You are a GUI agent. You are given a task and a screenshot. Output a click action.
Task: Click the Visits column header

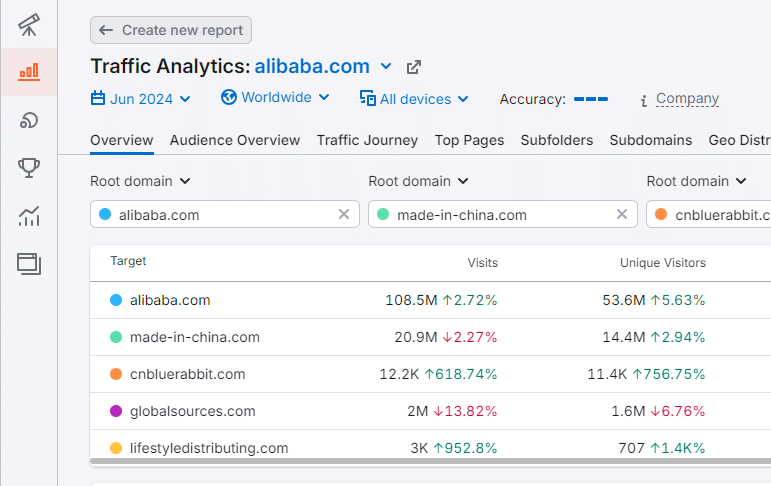482,263
